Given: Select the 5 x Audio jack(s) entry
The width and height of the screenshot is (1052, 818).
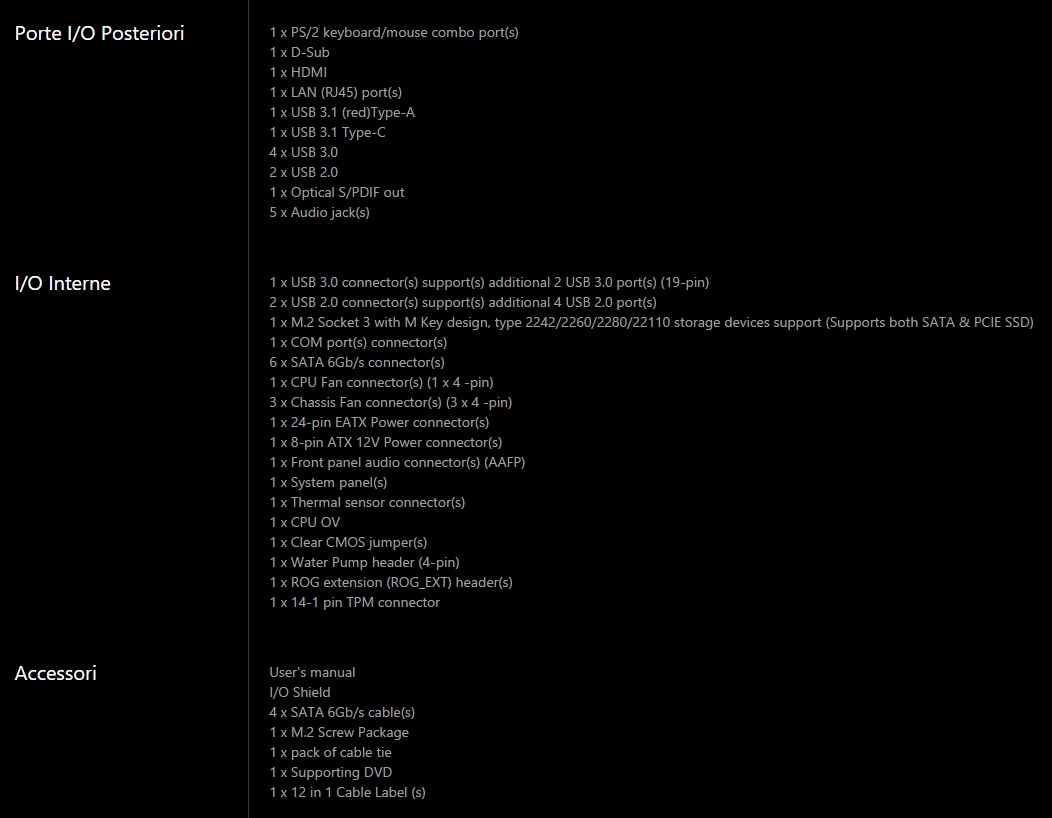Looking at the screenshot, I should tap(319, 212).
